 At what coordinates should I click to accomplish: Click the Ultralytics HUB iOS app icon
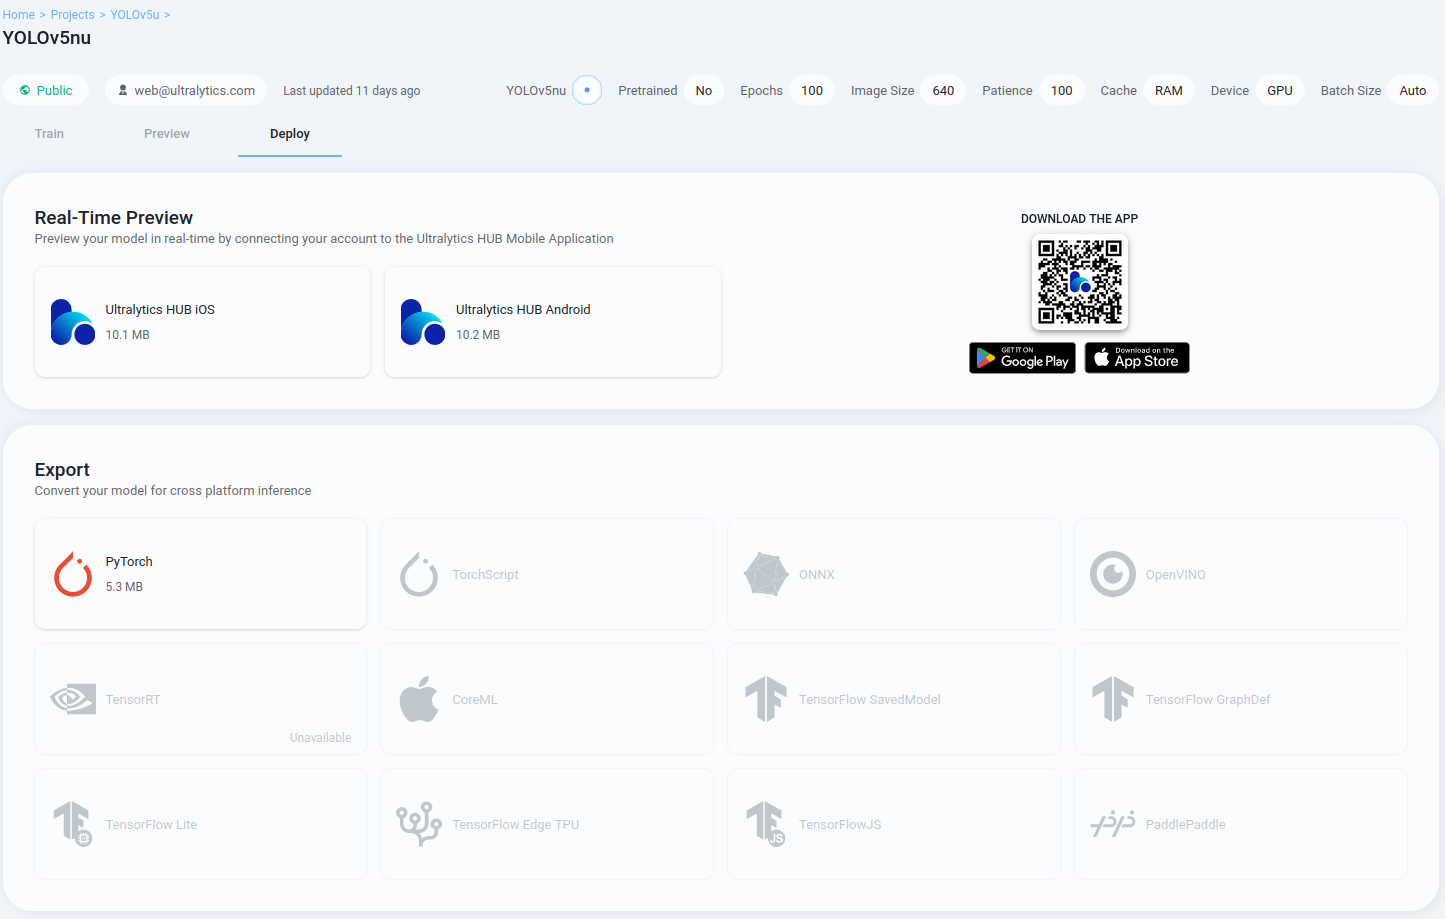click(x=71, y=321)
